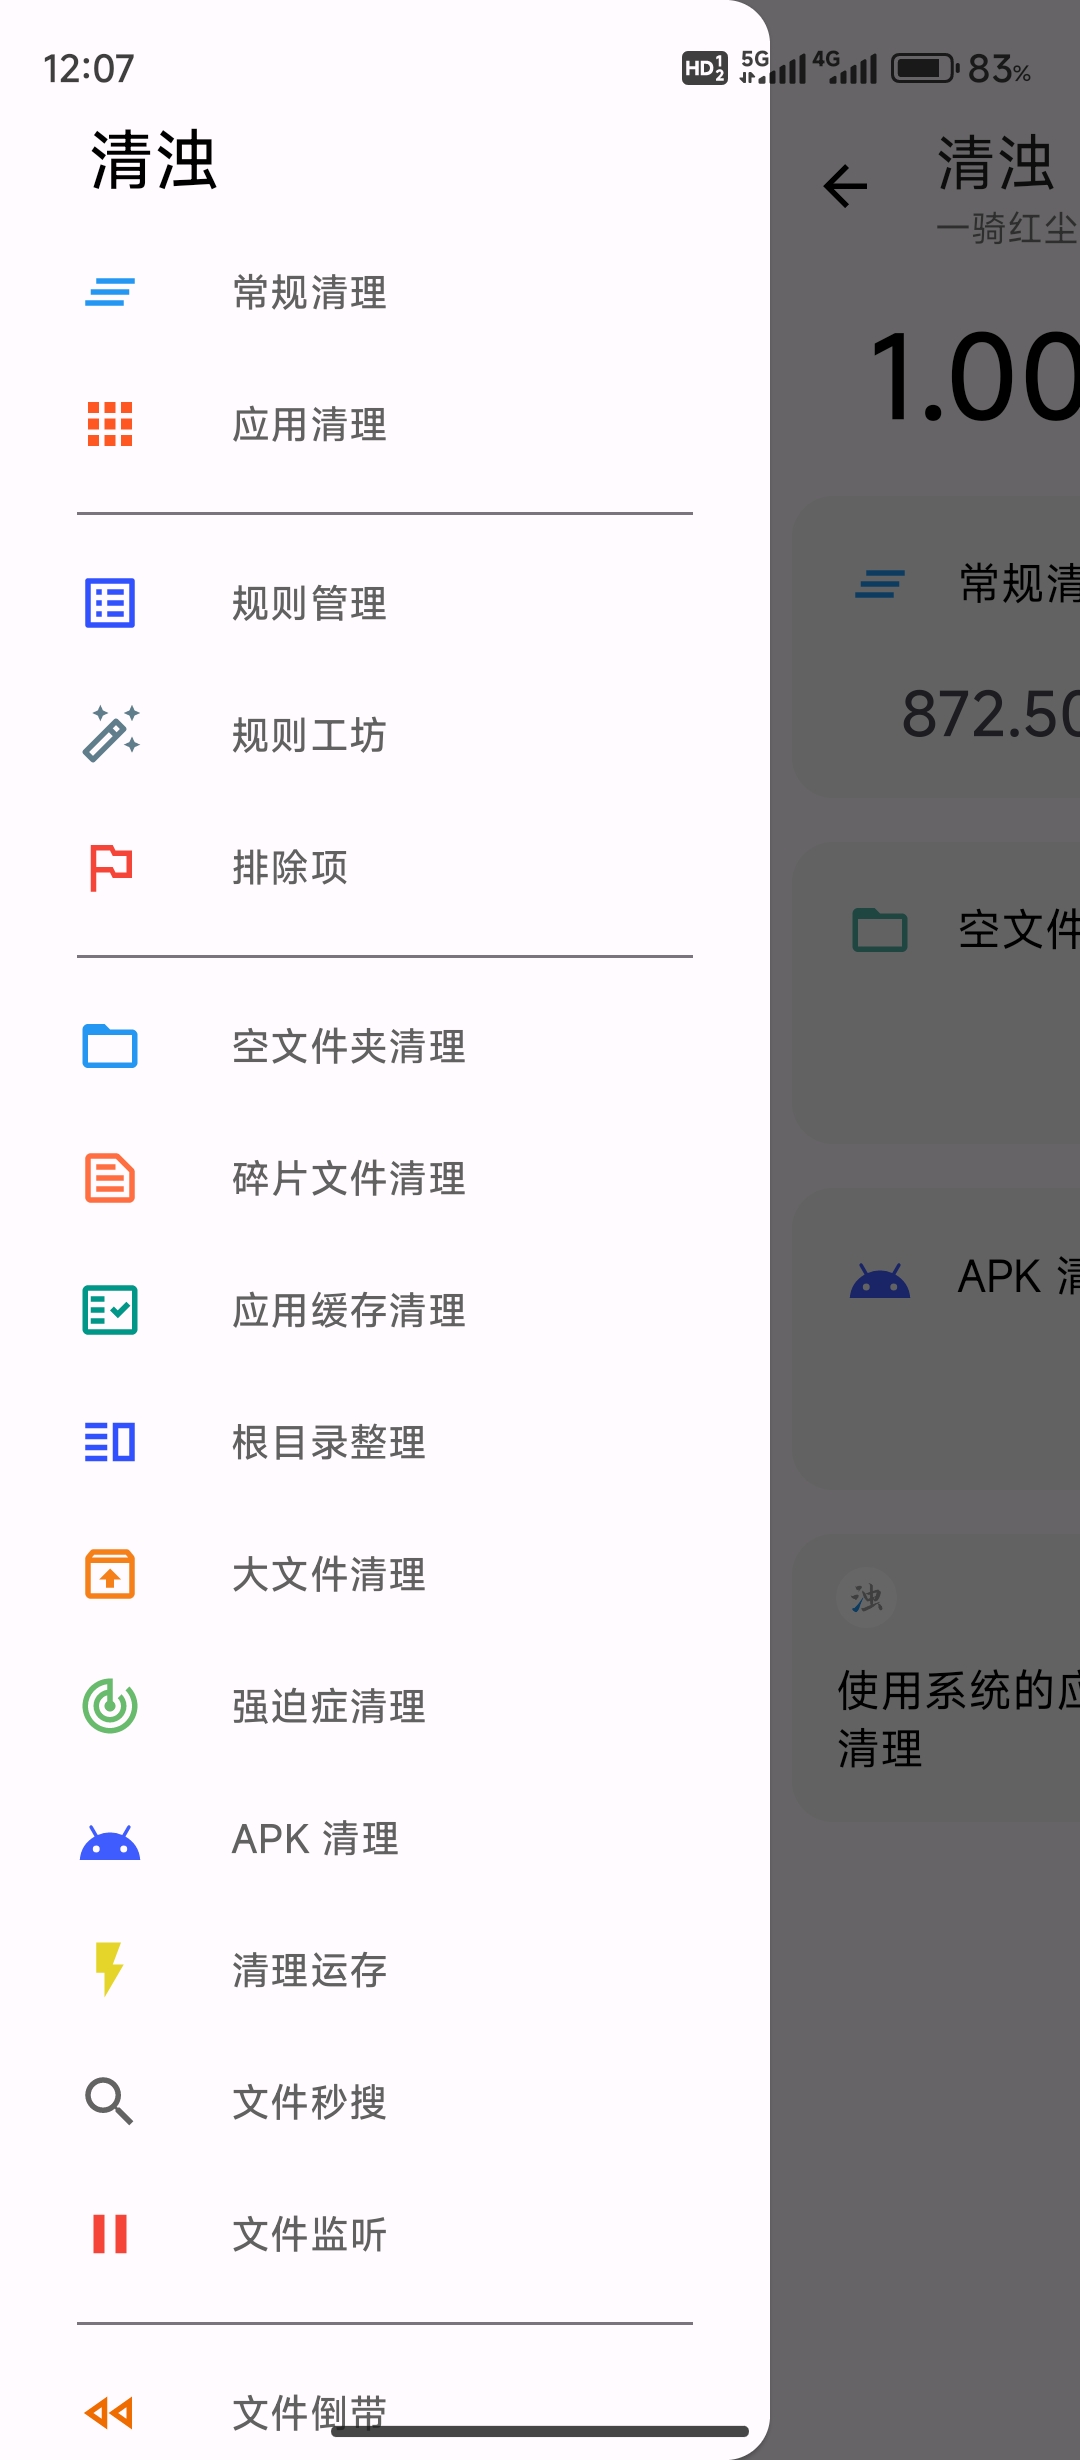The image size is (1080, 2460).
Task: Tap the orange document 碎片文件清理 icon
Action: pyautogui.click(x=110, y=1178)
